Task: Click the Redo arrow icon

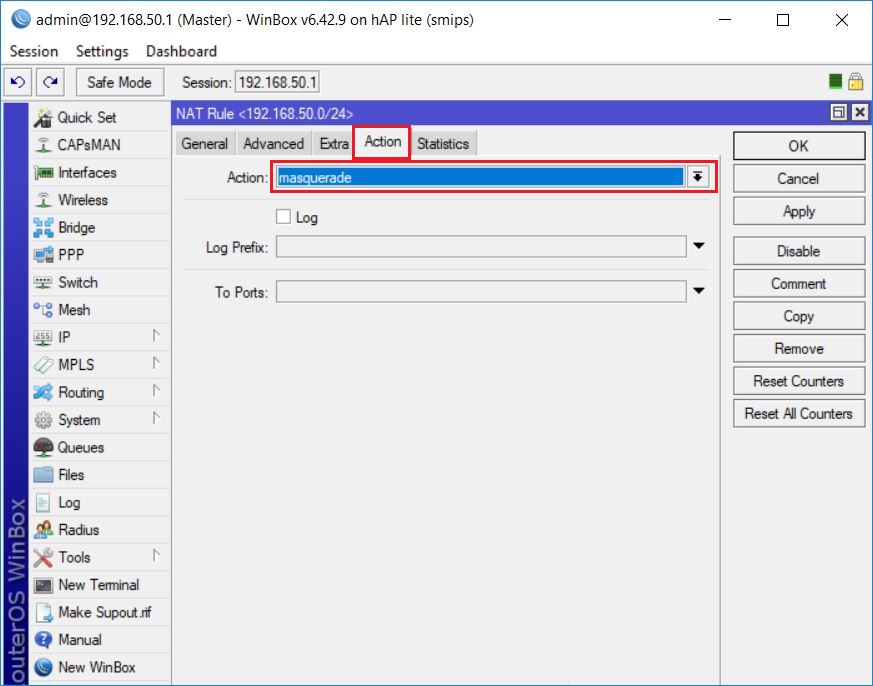Action: [51, 82]
